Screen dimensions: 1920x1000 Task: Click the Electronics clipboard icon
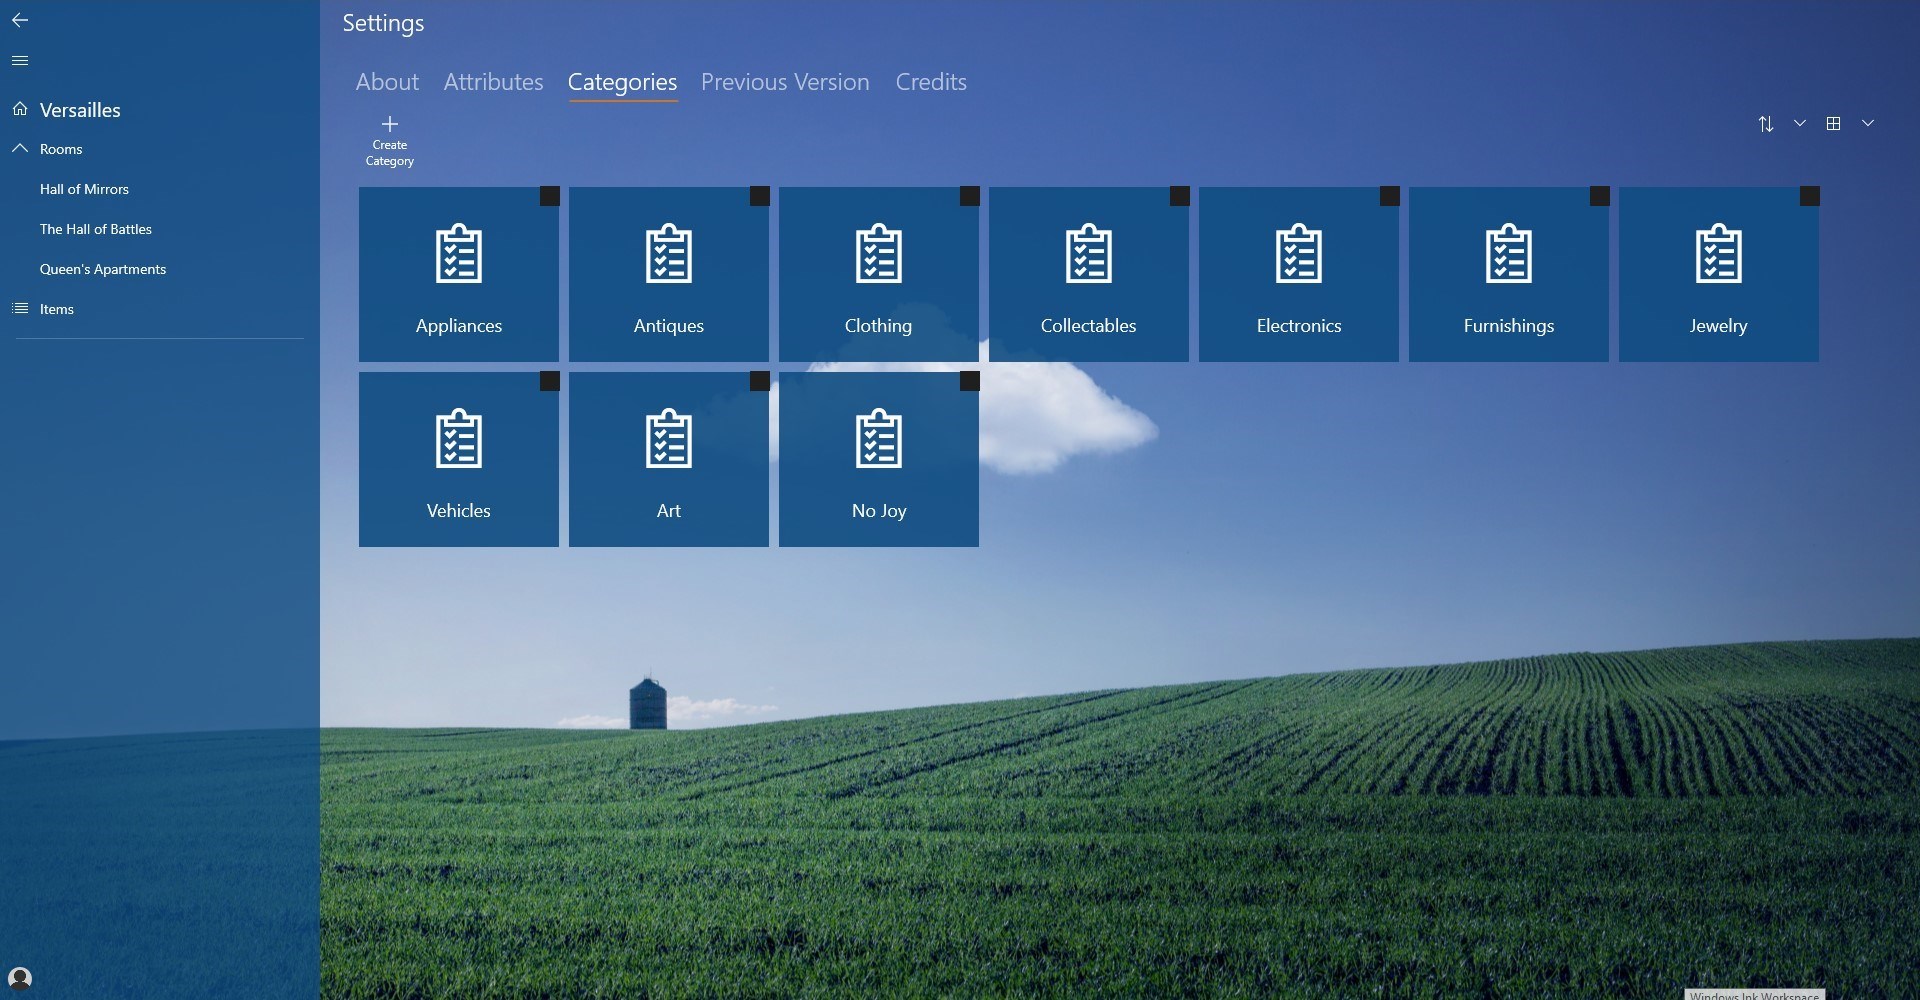1299,253
